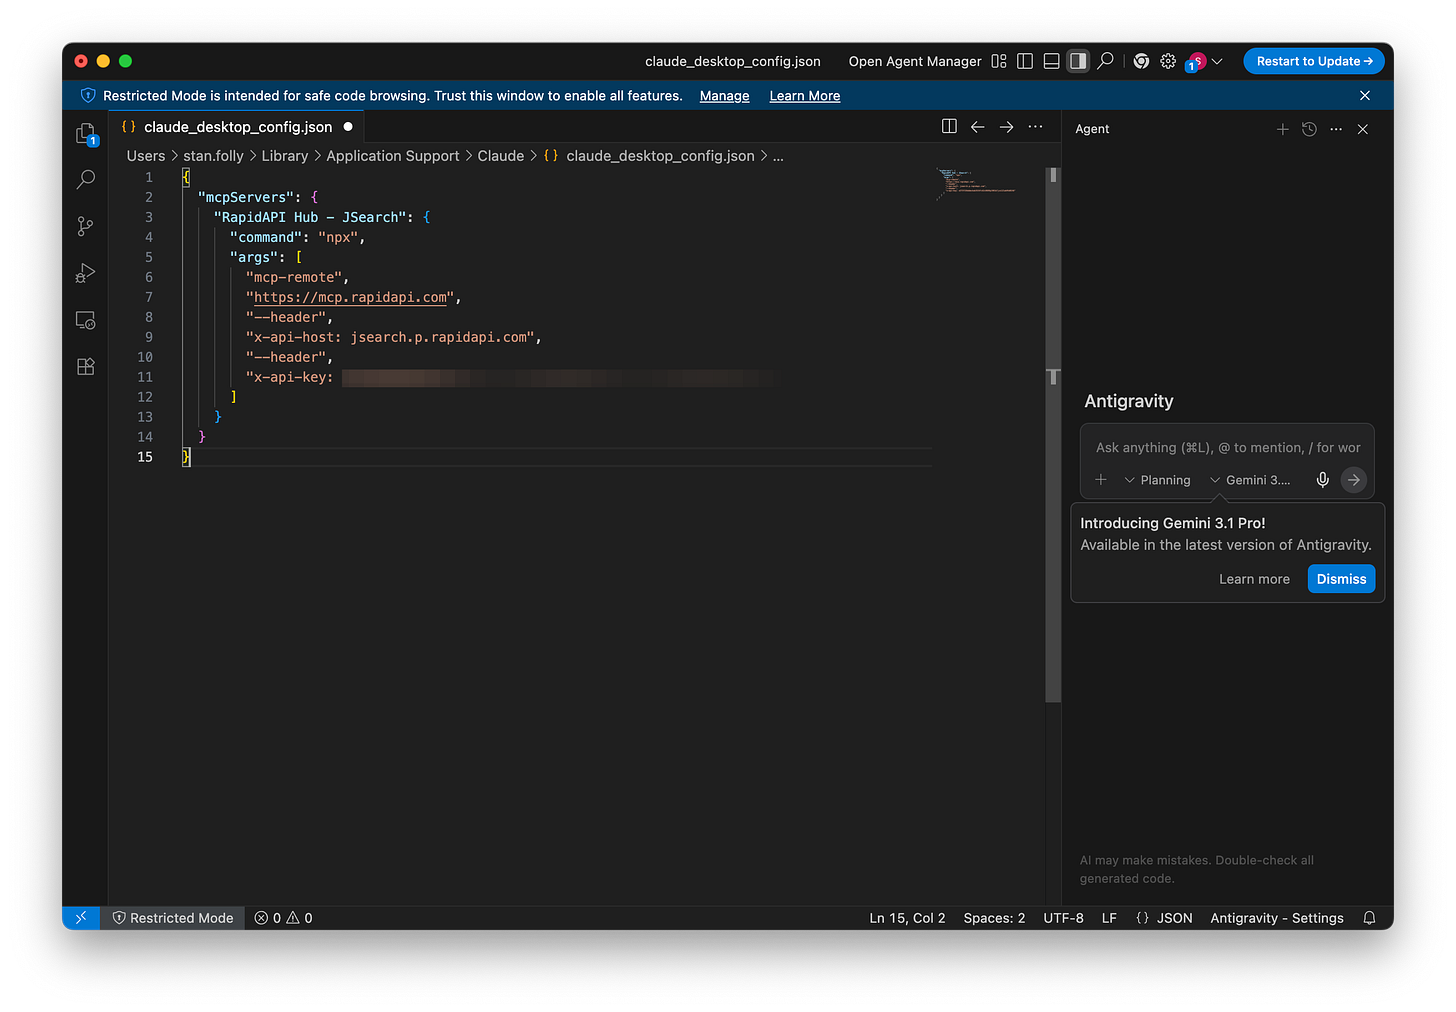Screen dimensions: 1456x1012
Task: Open the Run and Debug view
Action: coord(86,273)
